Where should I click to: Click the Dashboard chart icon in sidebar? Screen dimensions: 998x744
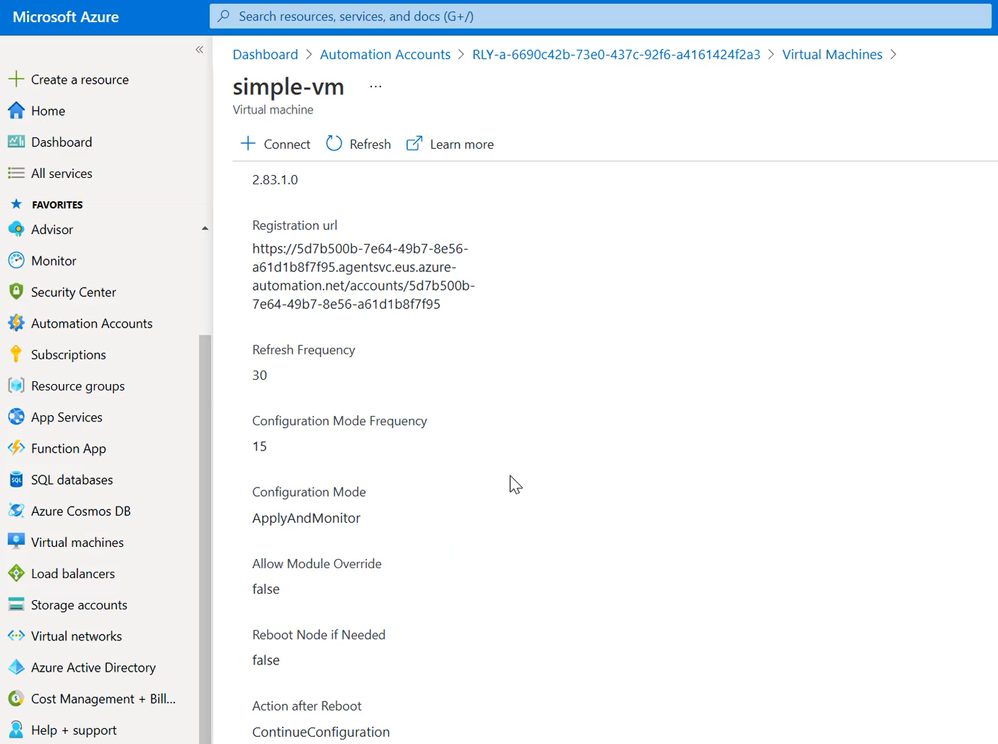[x=16, y=142]
